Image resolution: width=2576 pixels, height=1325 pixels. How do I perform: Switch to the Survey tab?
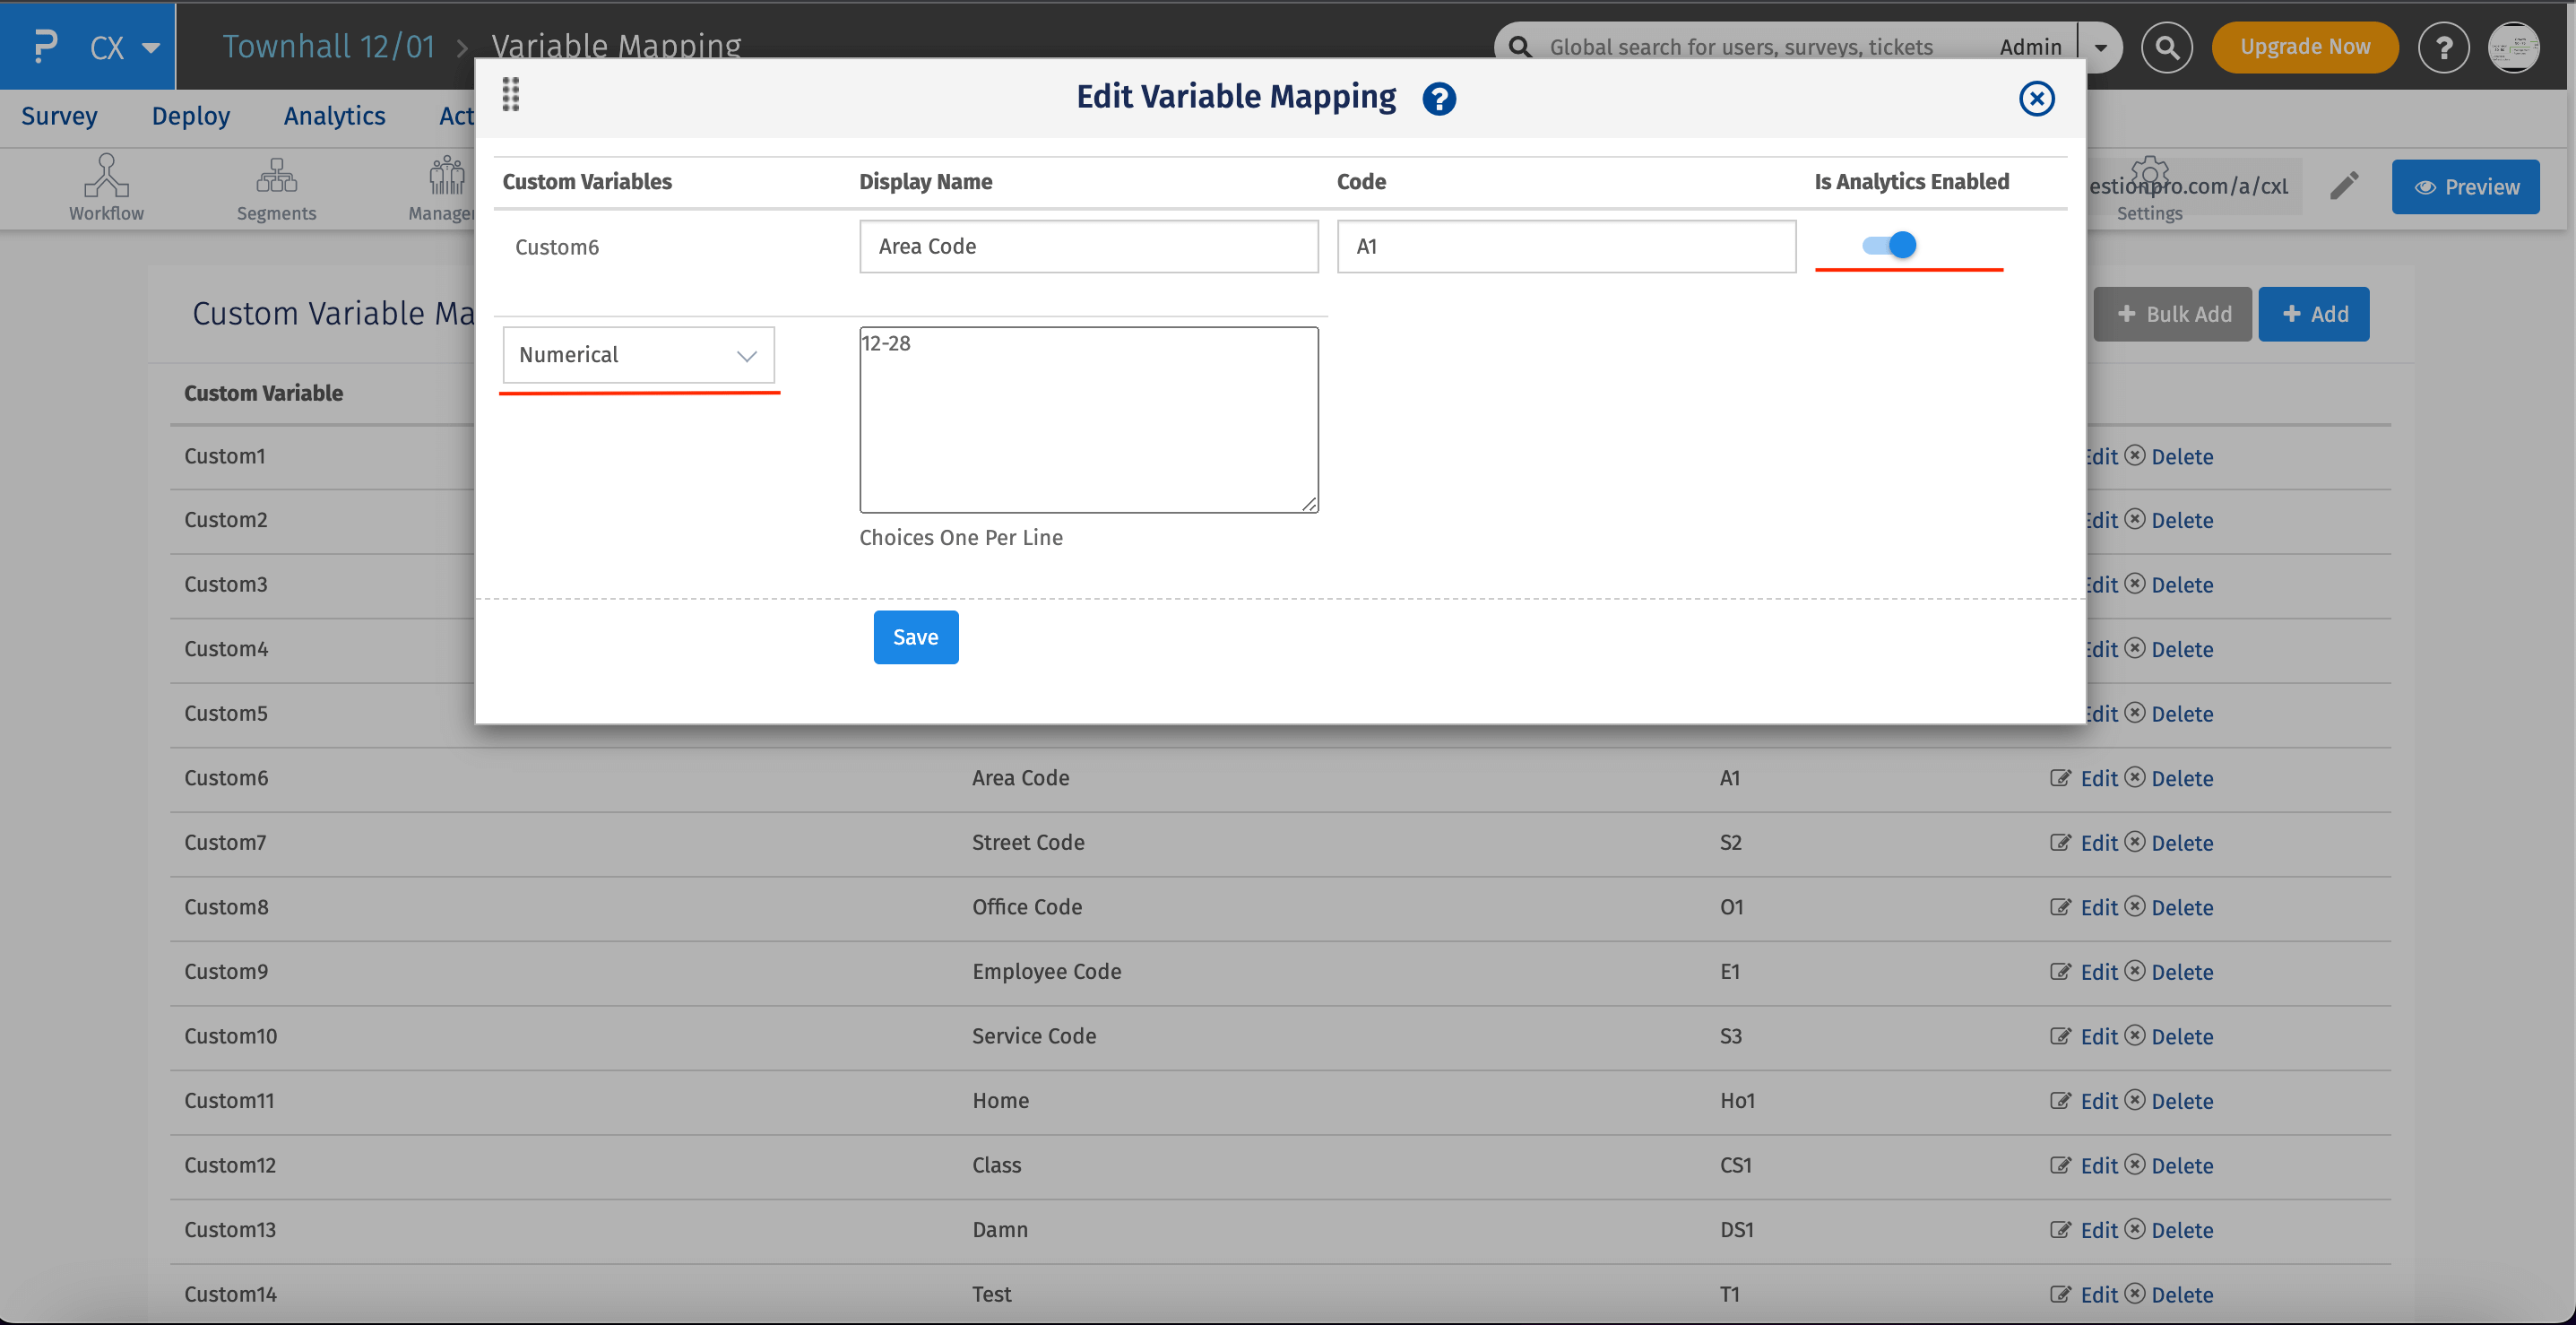(59, 115)
